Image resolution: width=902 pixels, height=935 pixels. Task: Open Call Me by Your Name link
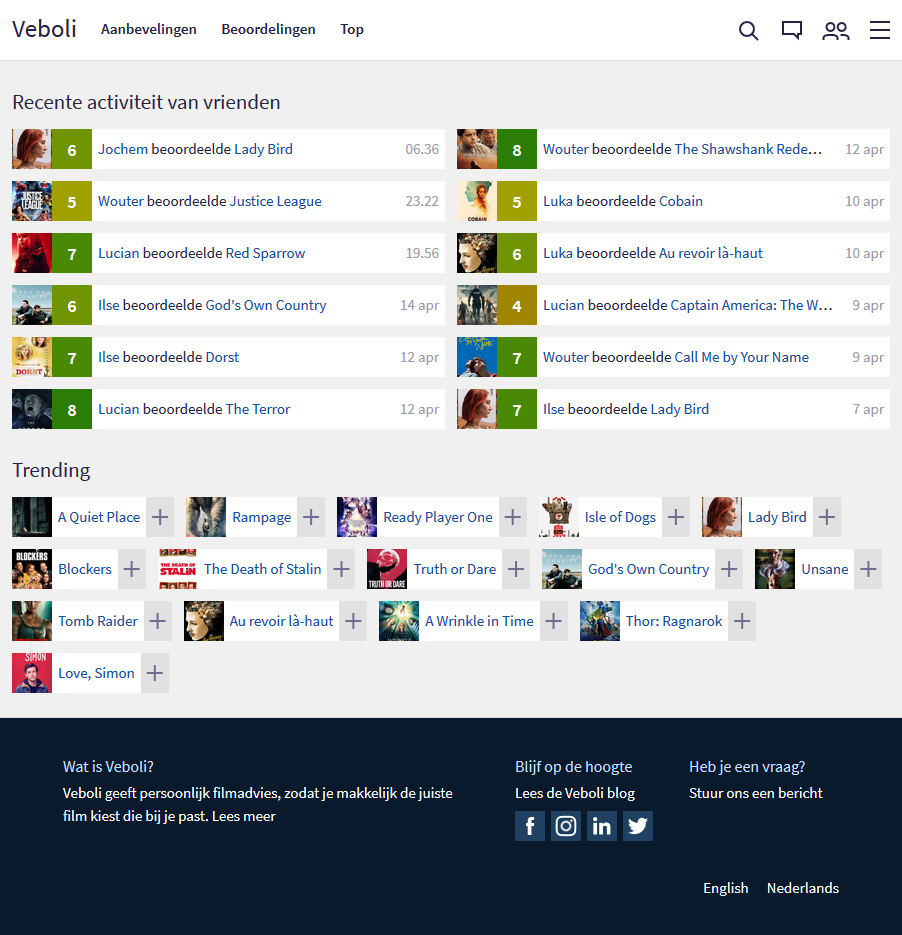[x=742, y=357]
